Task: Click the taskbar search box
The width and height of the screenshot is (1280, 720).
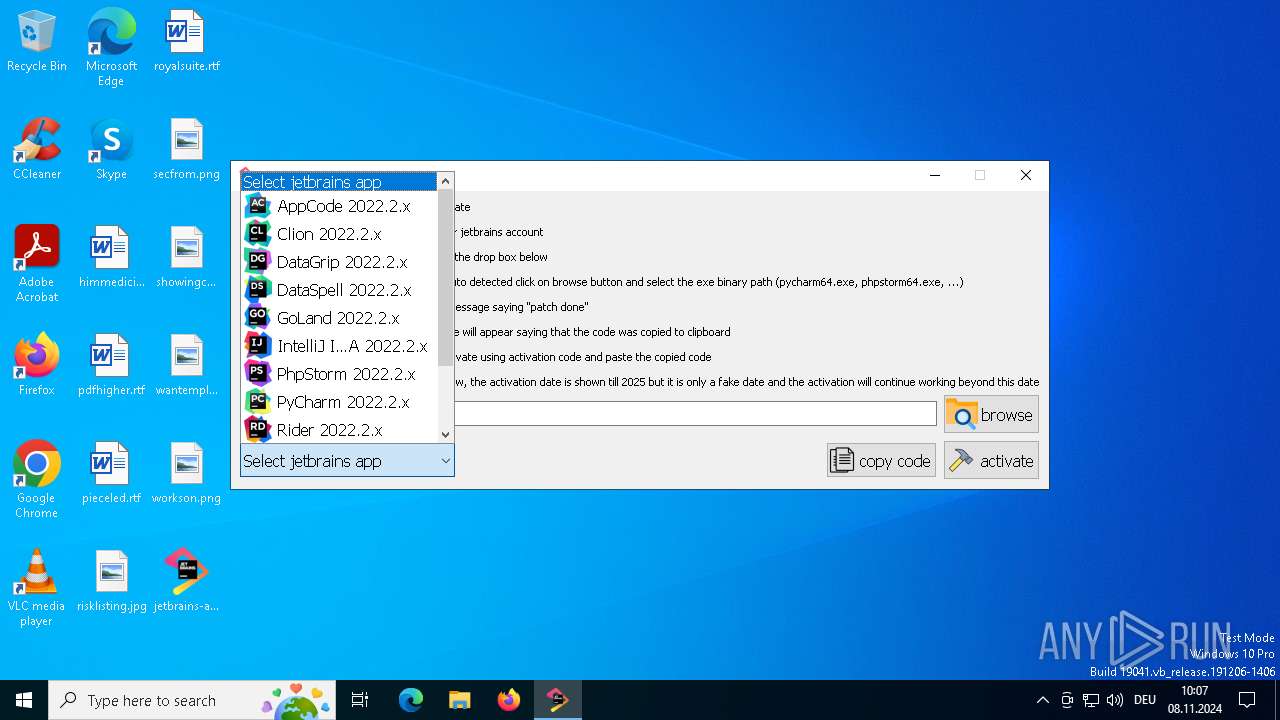Action: [x=194, y=700]
